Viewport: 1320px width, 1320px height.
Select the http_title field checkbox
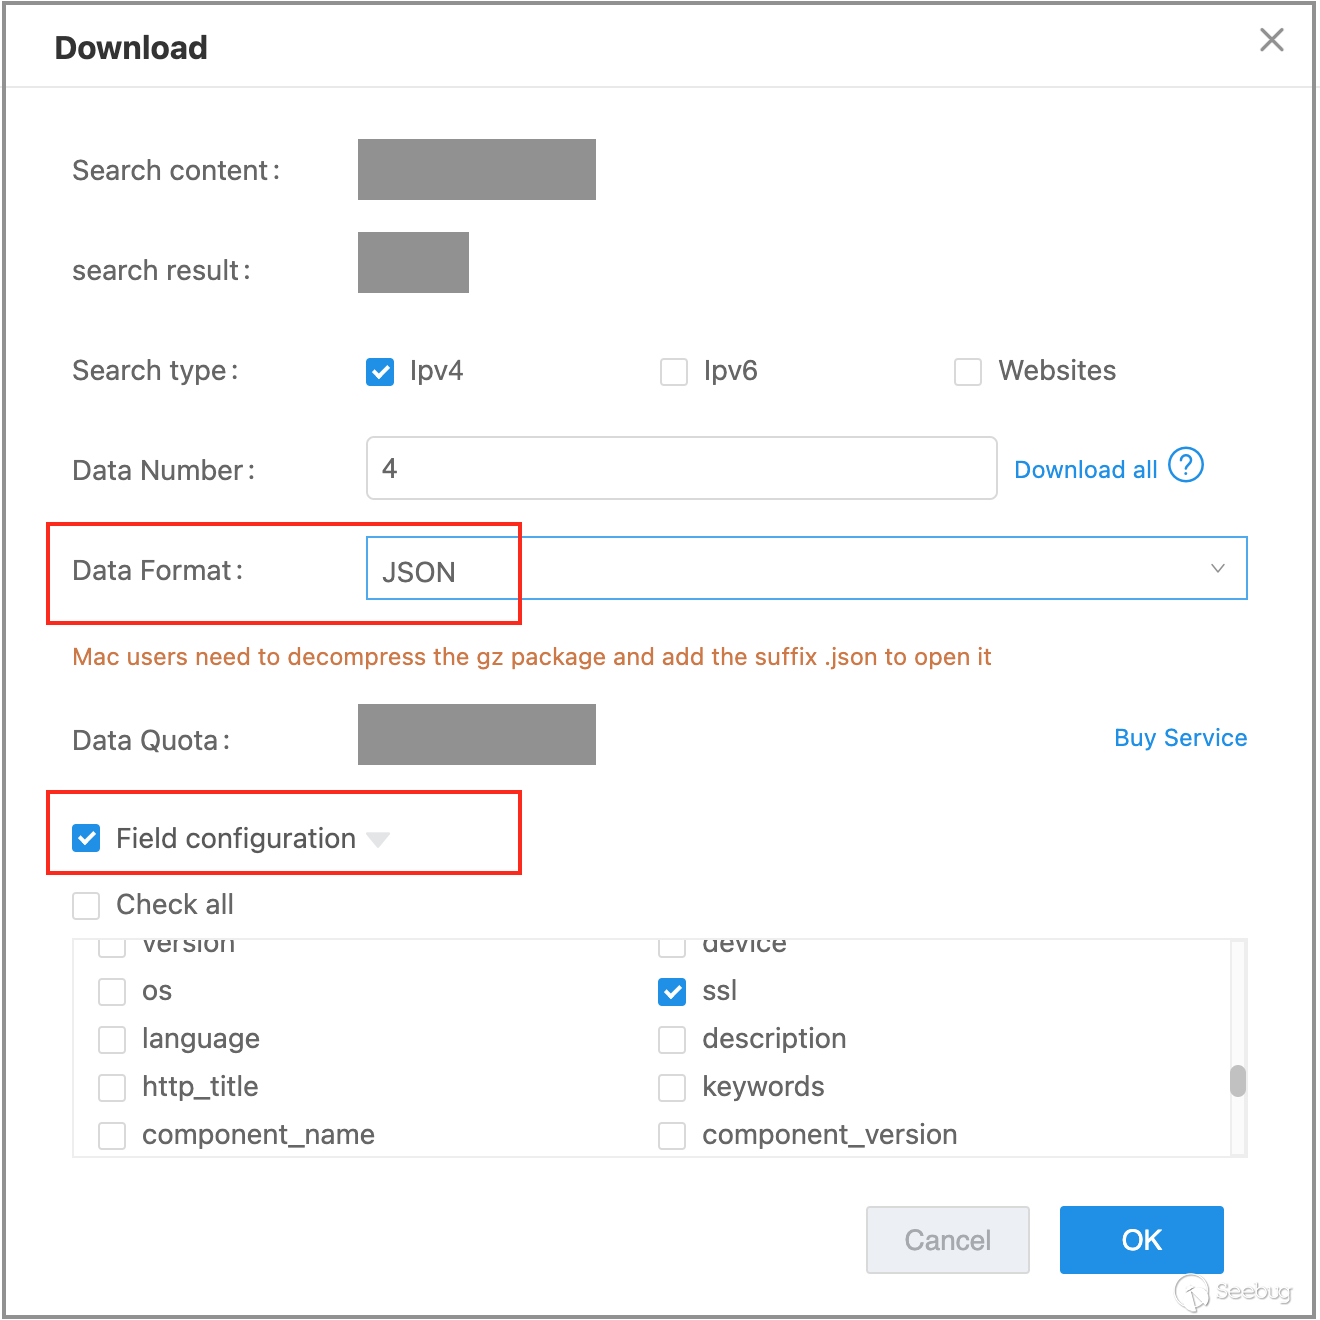(x=112, y=1087)
